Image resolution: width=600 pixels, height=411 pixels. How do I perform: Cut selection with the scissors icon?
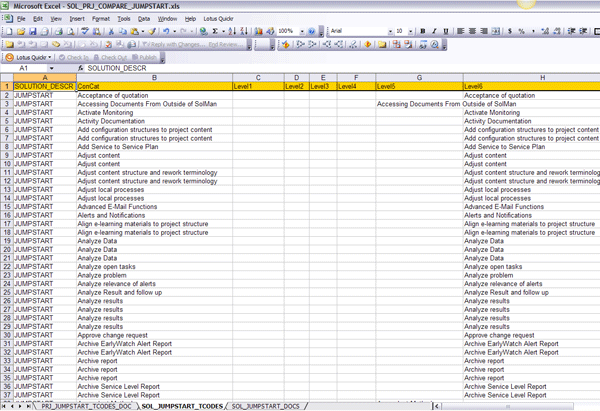(111, 31)
